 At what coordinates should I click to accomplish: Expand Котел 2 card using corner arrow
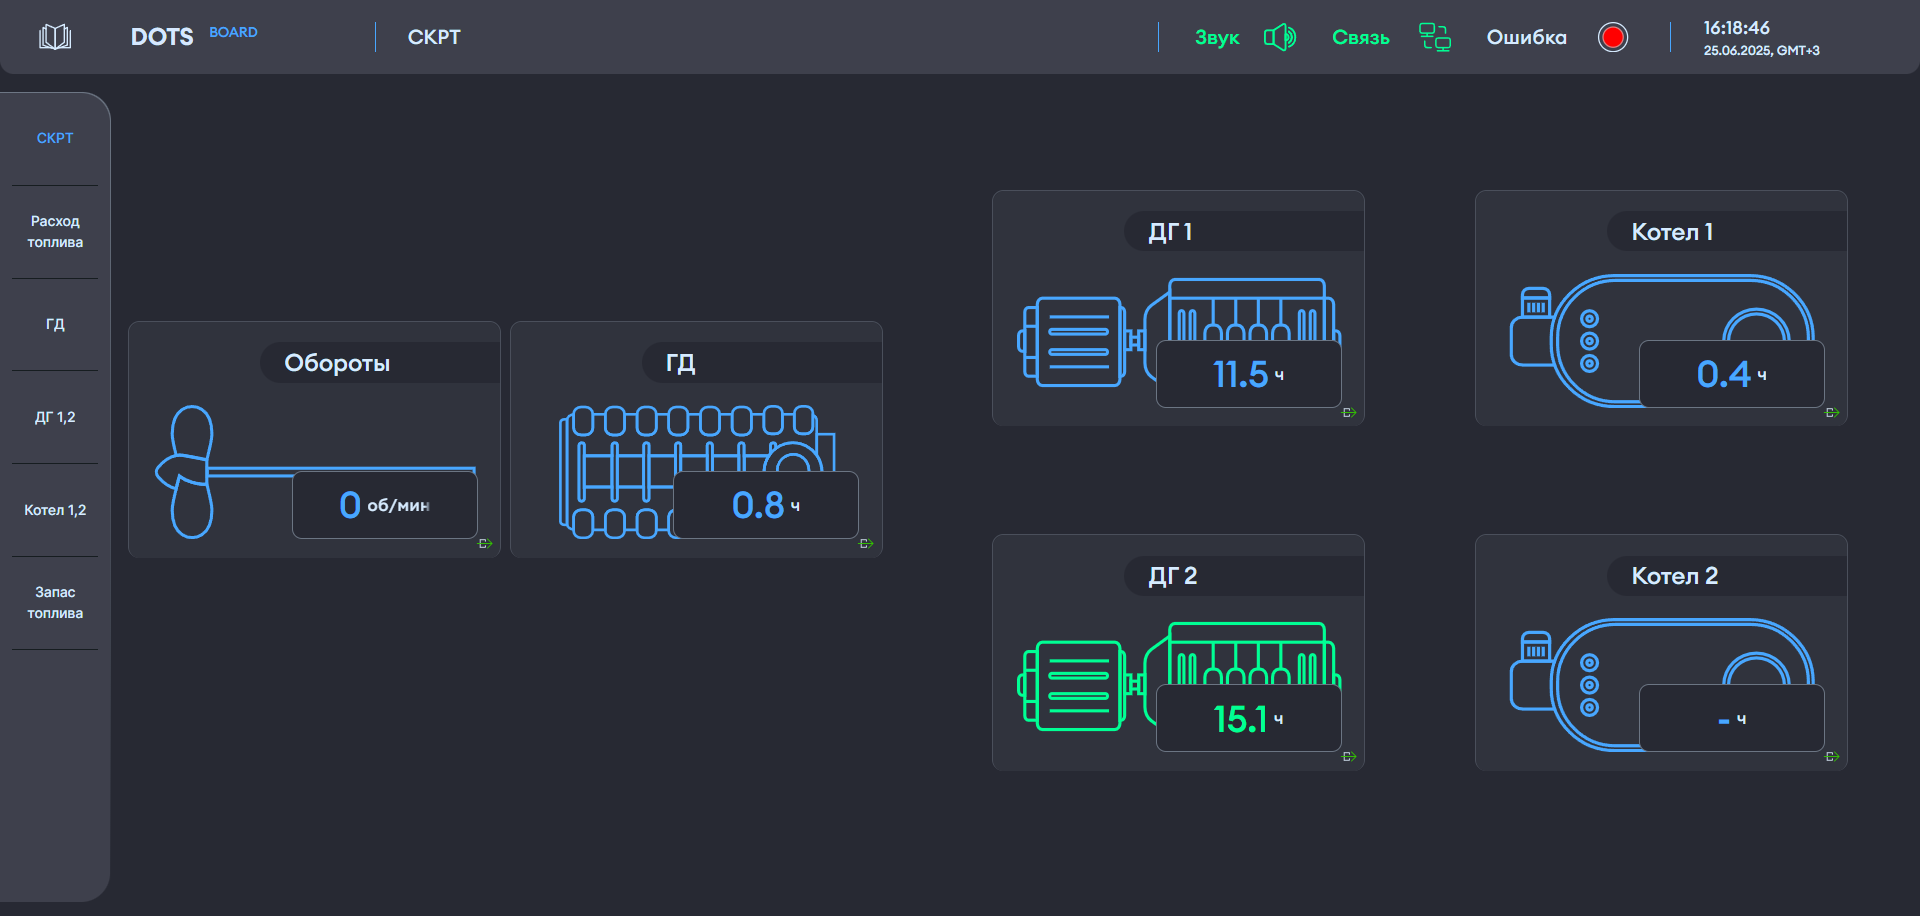click(x=1832, y=757)
